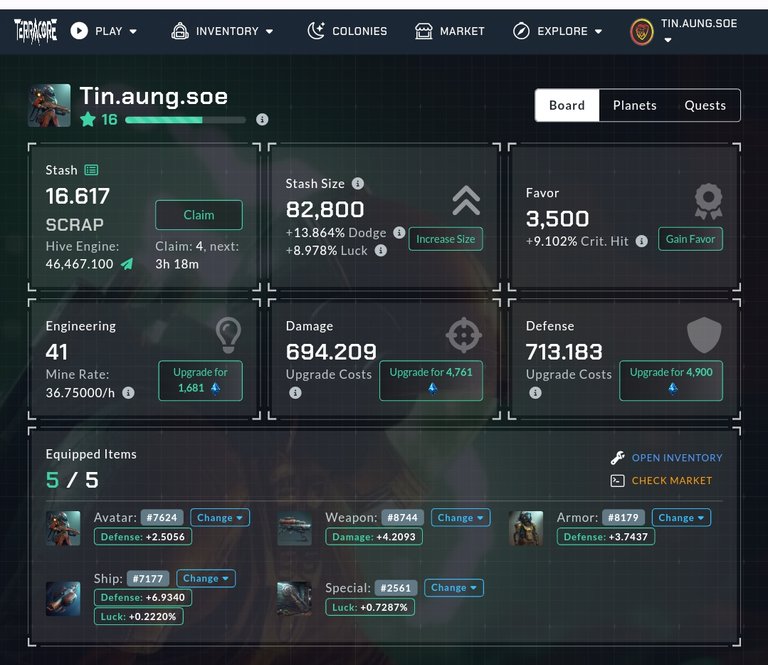768x665 pixels.
Task: Click the CHECK MARKET link
Action: point(672,481)
